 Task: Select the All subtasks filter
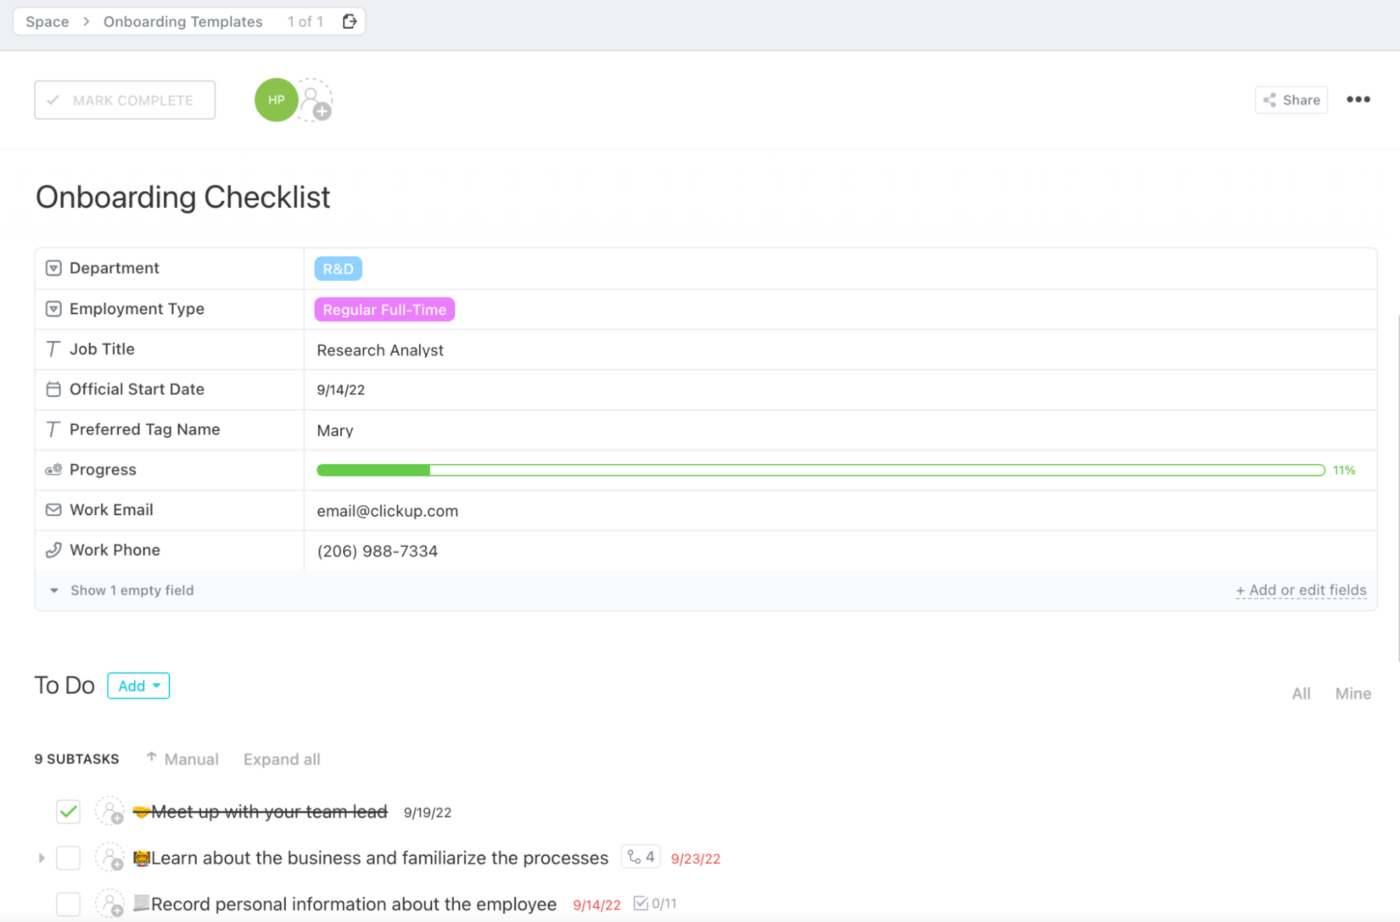coord(1301,693)
